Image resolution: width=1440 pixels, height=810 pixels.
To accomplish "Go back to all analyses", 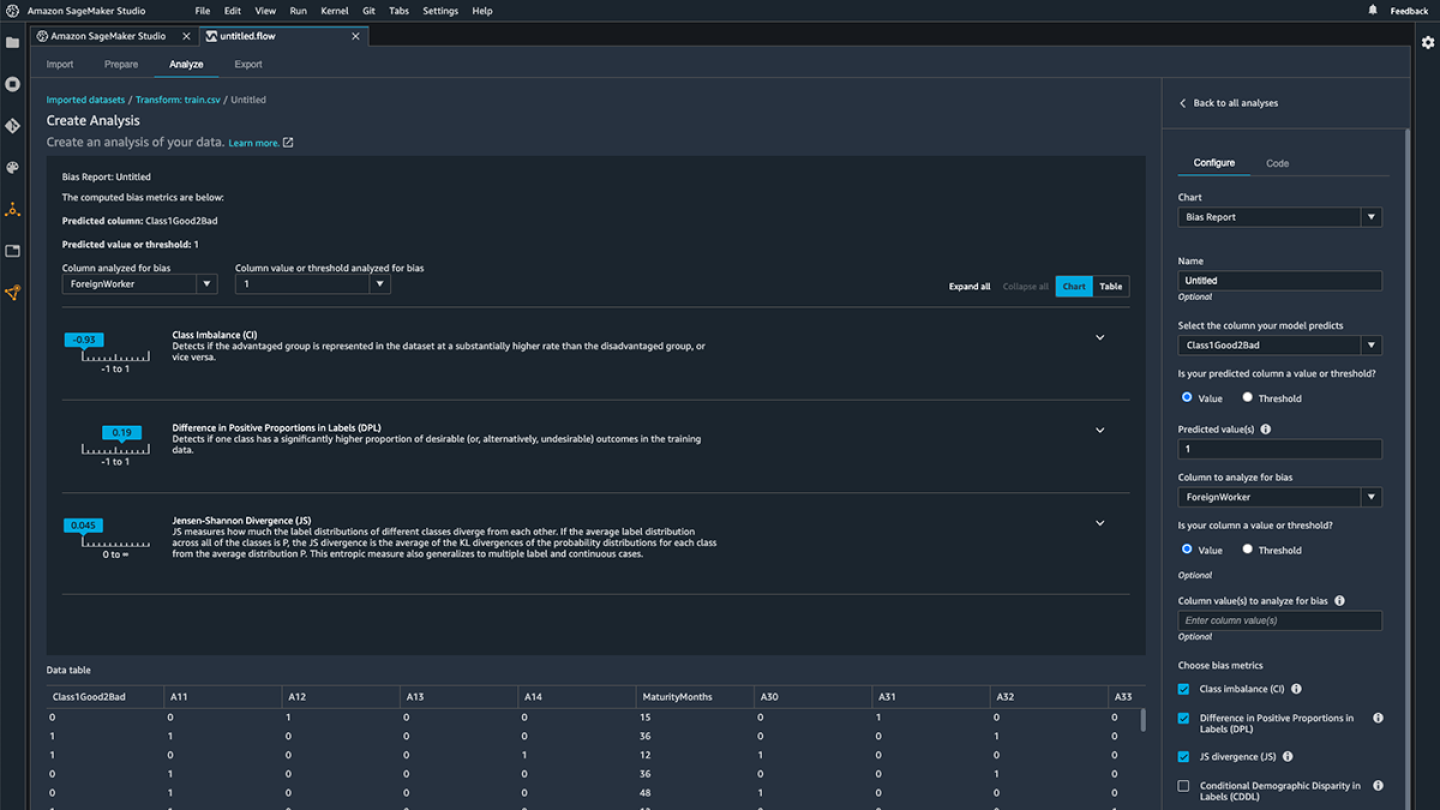I will tap(1228, 103).
